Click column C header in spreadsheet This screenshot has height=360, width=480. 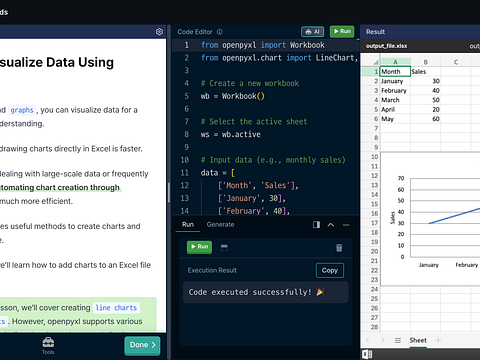(456, 62)
